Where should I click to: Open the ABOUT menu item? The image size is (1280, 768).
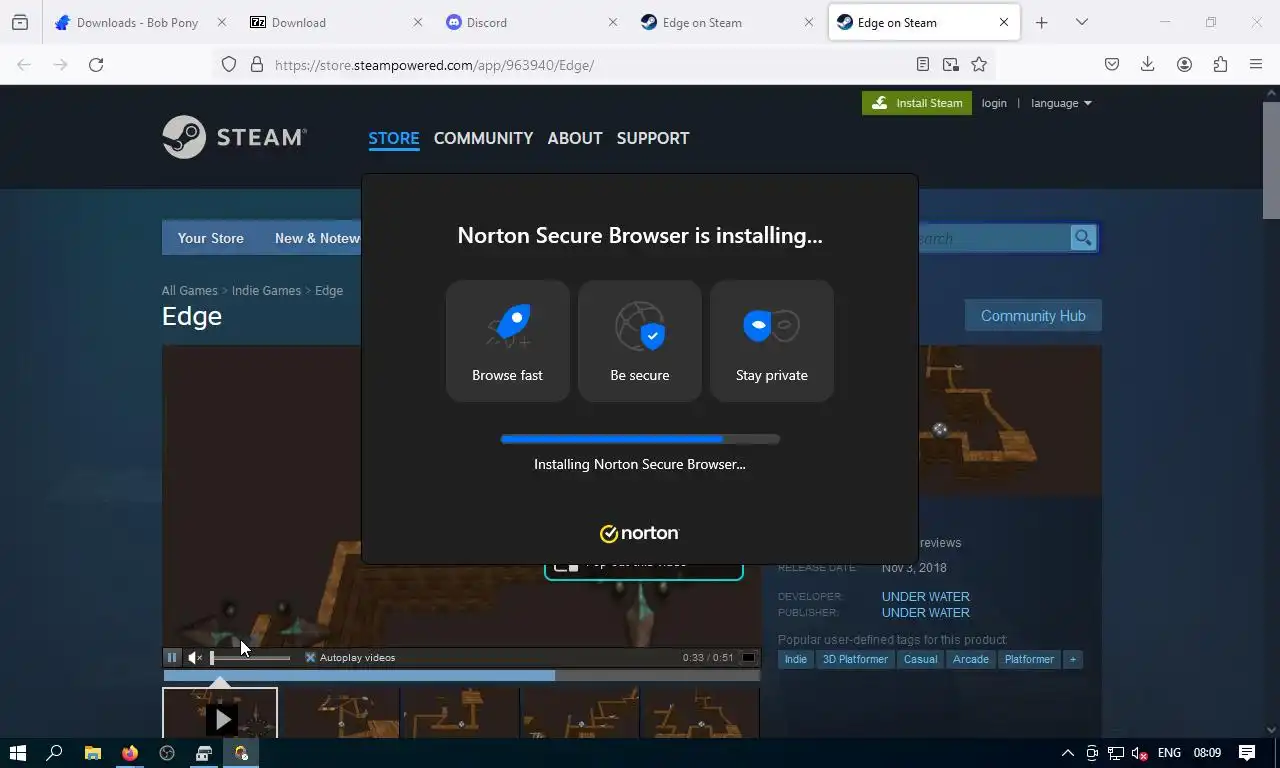pyautogui.click(x=575, y=138)
